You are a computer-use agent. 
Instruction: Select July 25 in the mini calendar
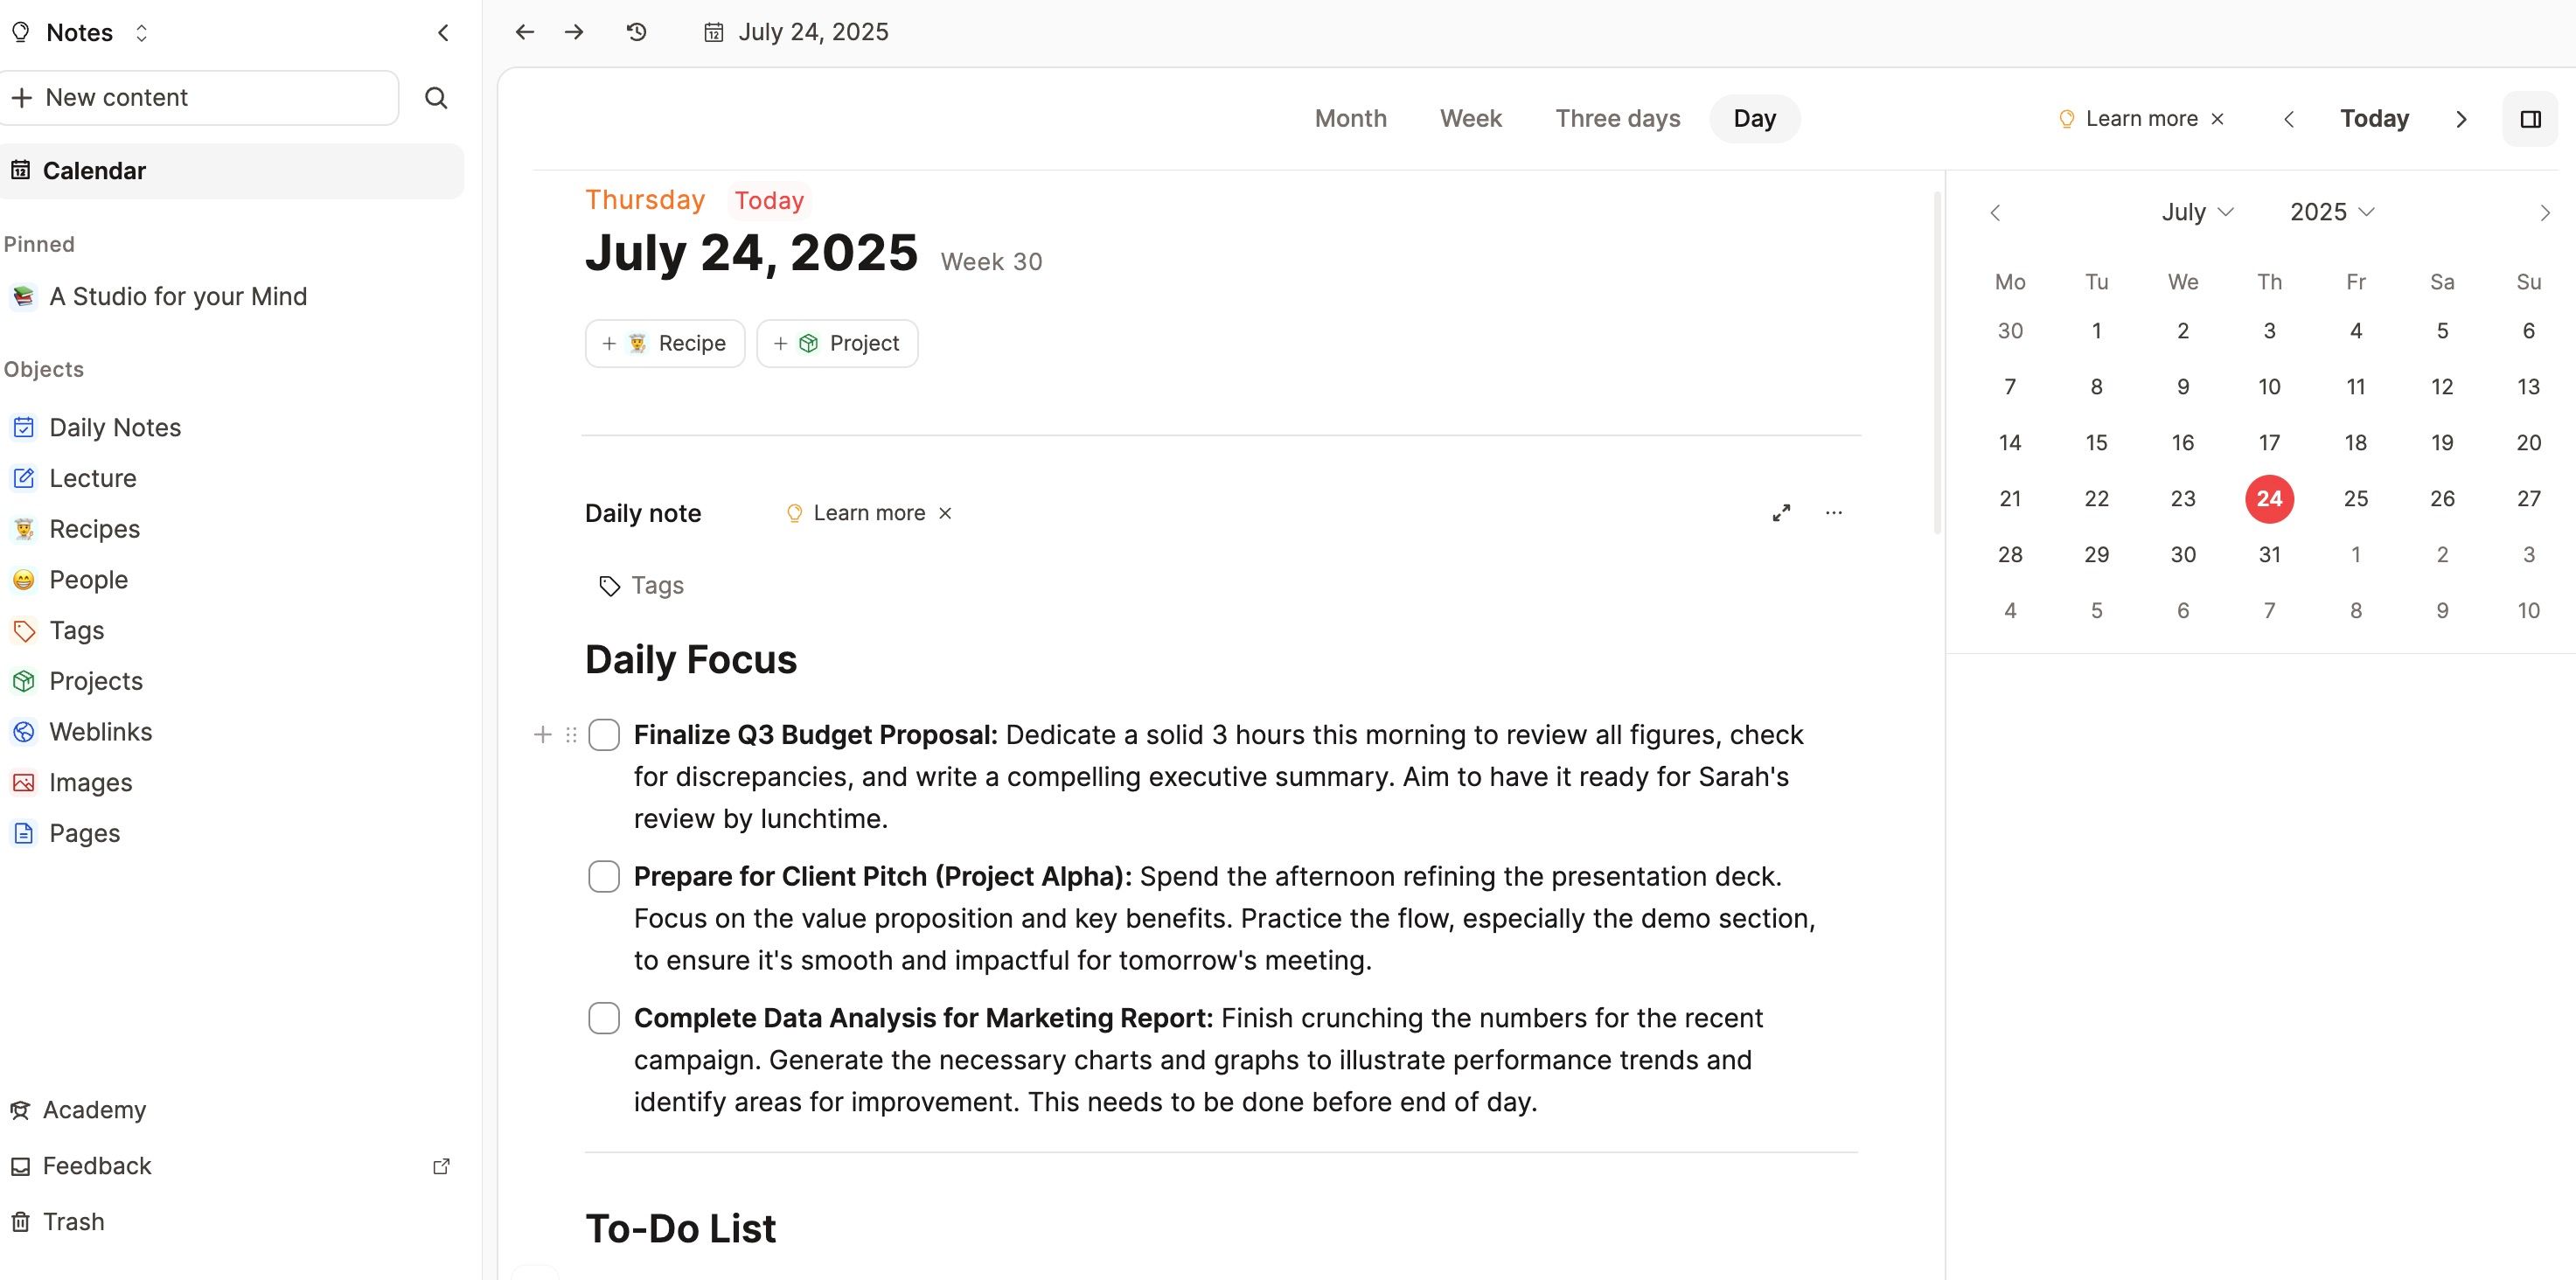pyautogui.click(x=2355, y=499)
